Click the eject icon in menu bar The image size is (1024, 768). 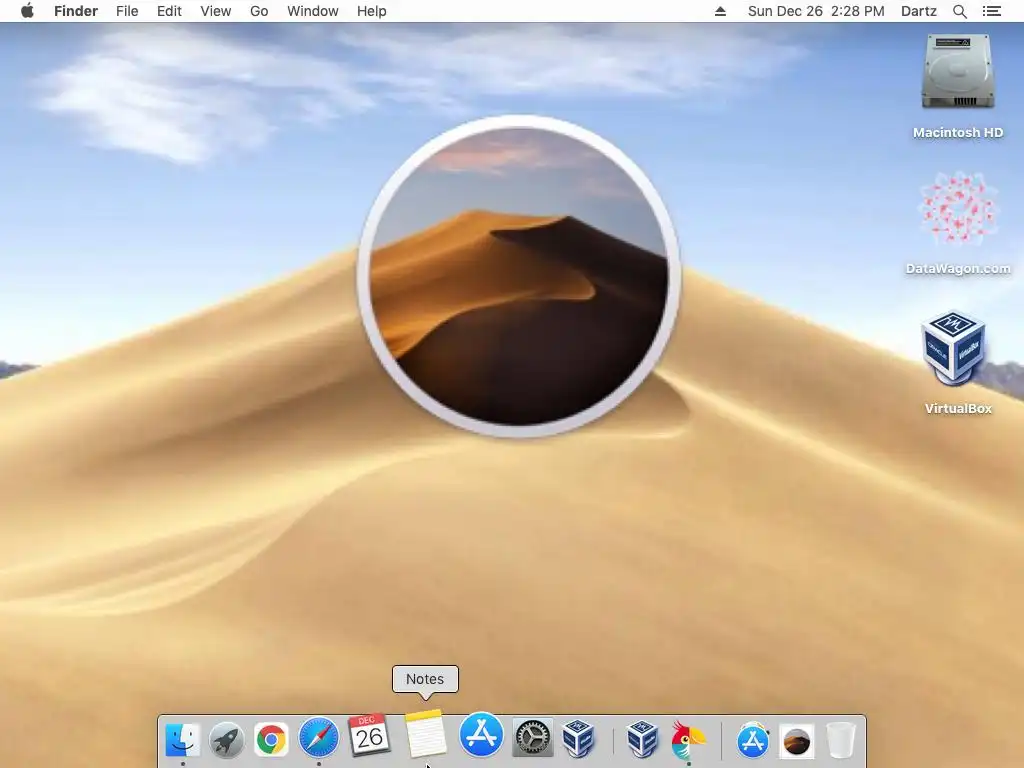720,11
